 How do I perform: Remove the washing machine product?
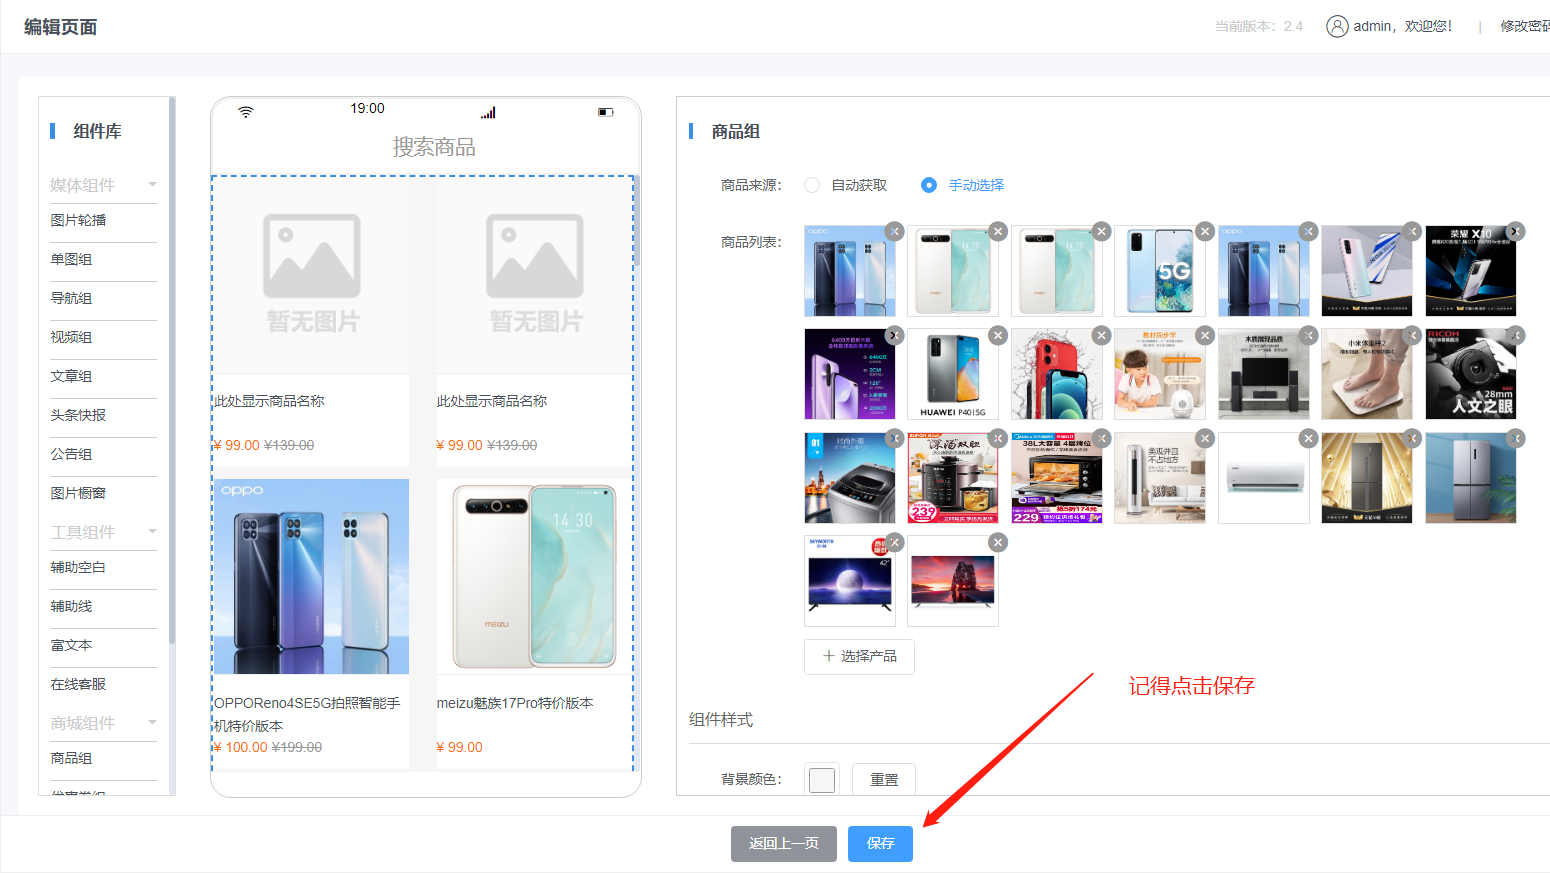point(895,439)
